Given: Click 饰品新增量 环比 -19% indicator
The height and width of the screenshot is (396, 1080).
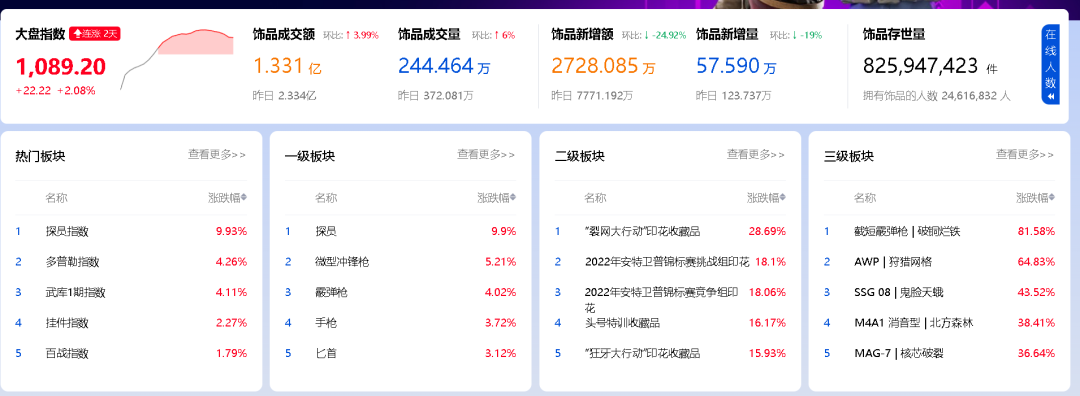Looking at the screenshot, I should (796, 35).
